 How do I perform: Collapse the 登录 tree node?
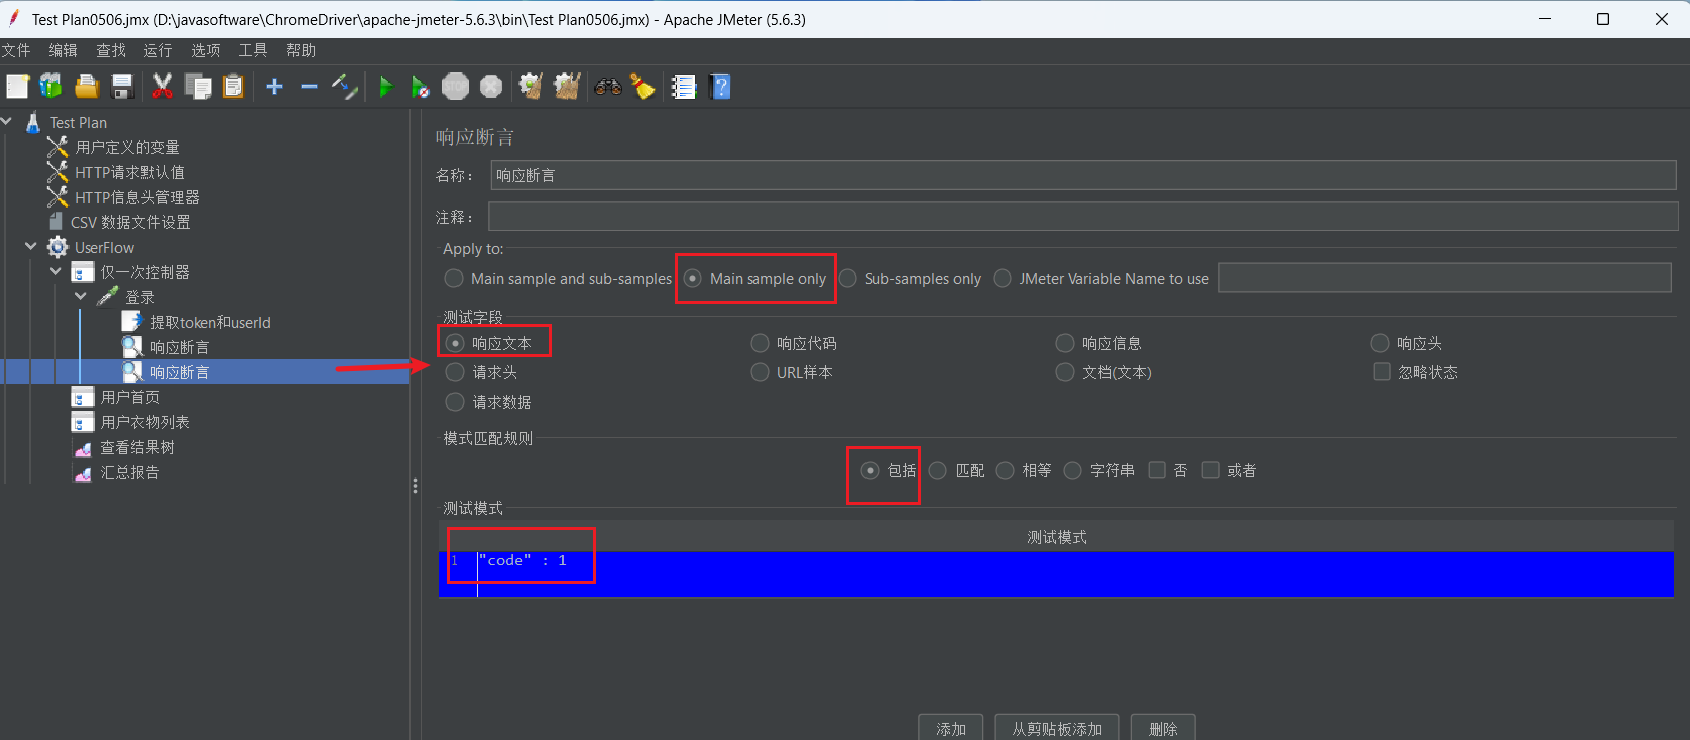tap(81, 296)
